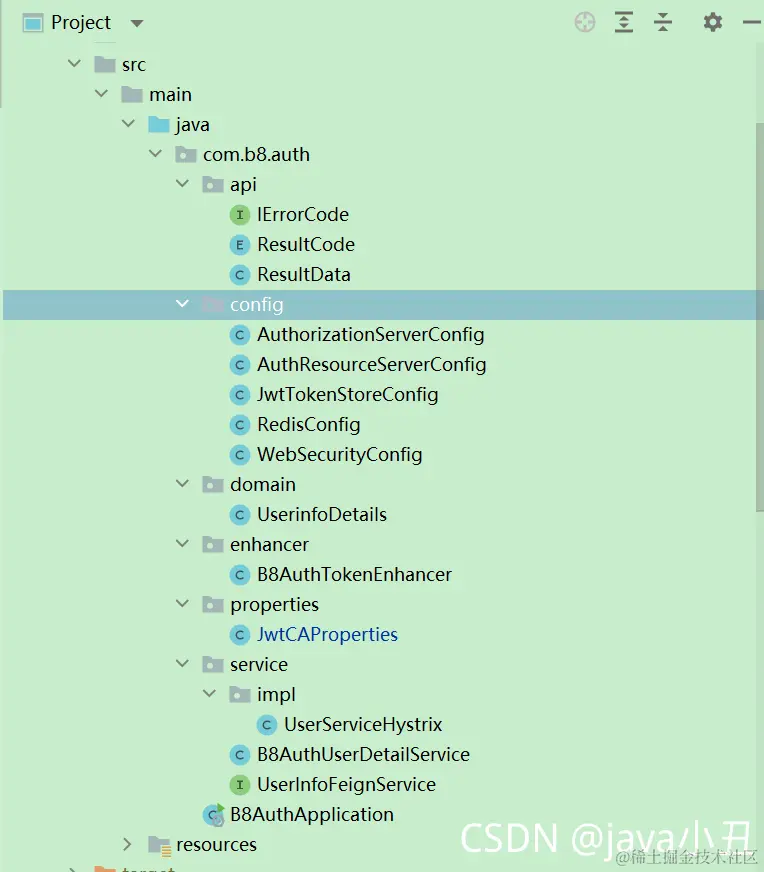Select the domain package label
This screenshot has width=764, height=872.
coord(263,485)
